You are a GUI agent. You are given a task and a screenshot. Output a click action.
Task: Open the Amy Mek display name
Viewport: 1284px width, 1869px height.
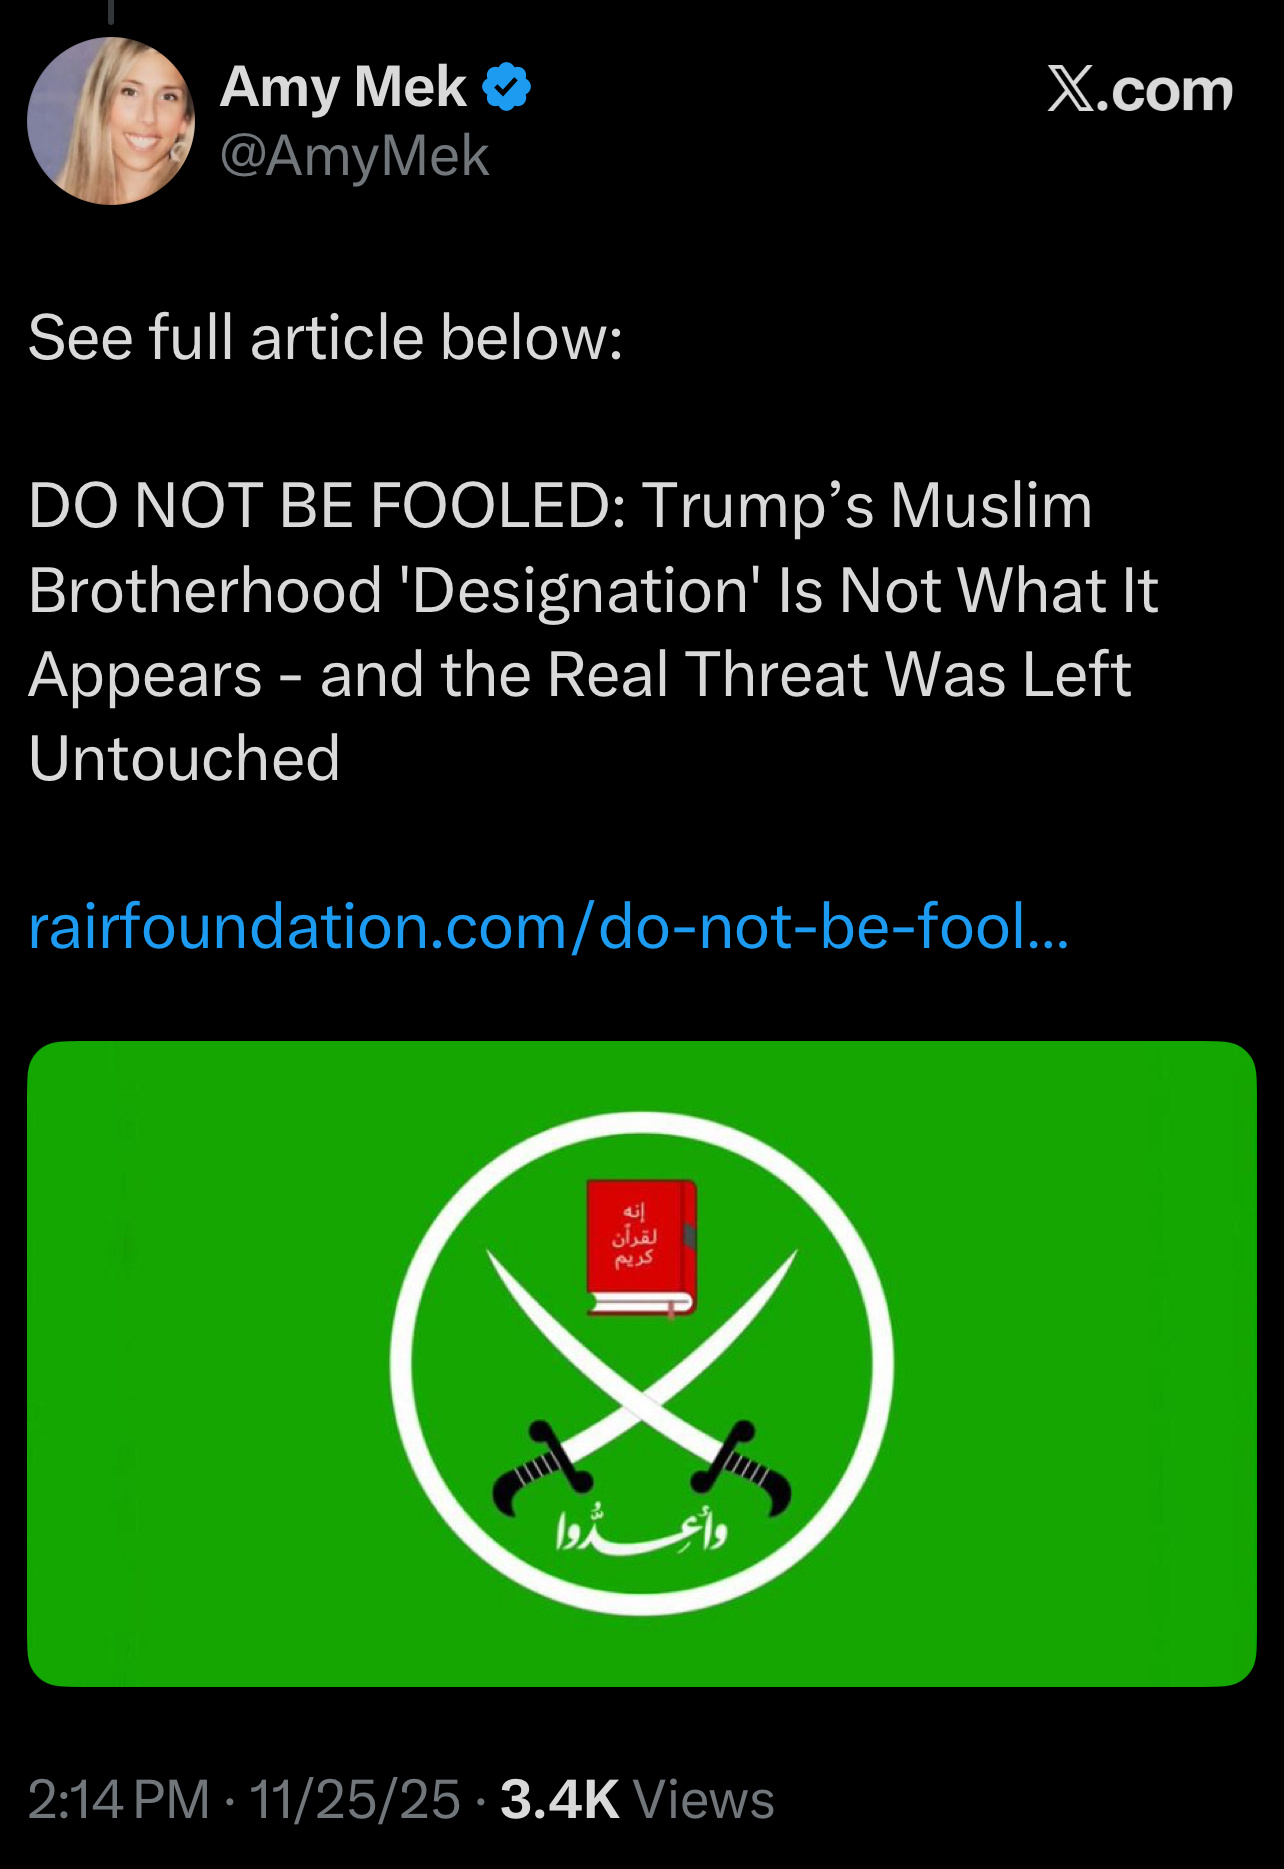(x=343, y=87)
